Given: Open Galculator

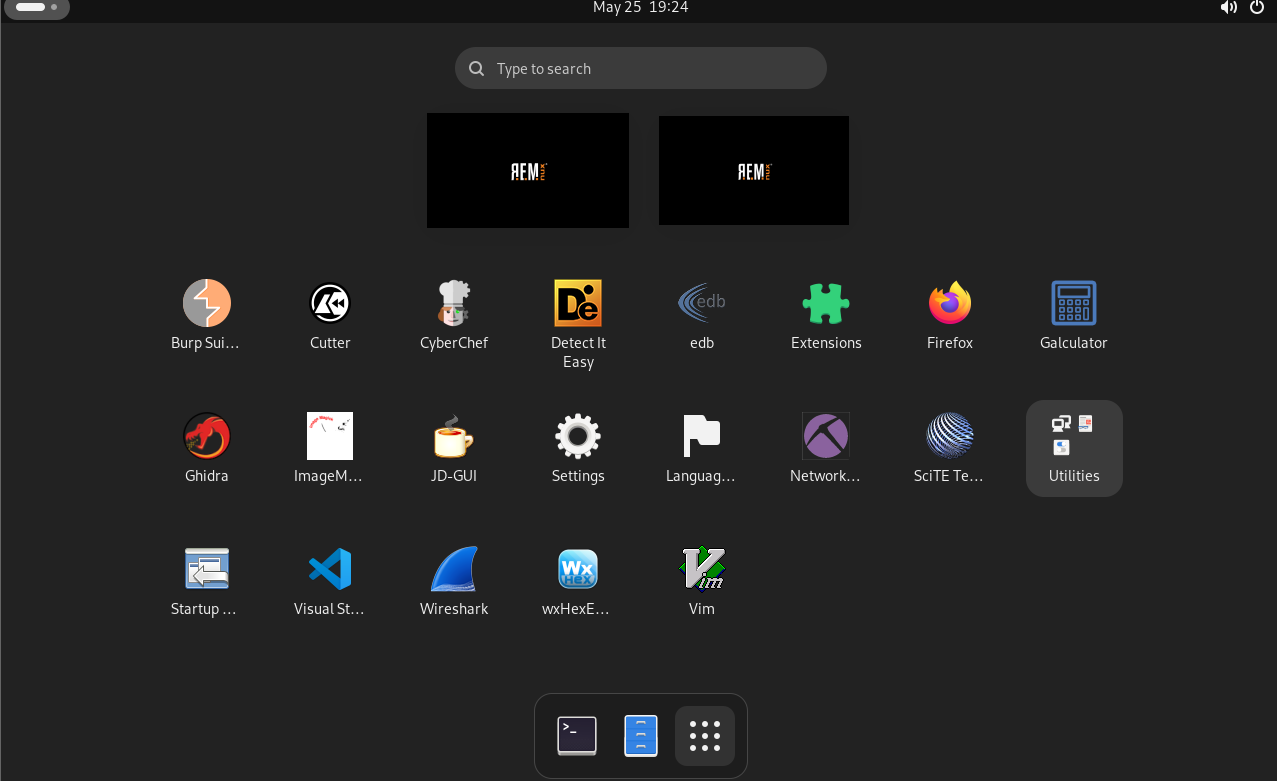Looking at the screenshot, I should [x=1074, y=316].
